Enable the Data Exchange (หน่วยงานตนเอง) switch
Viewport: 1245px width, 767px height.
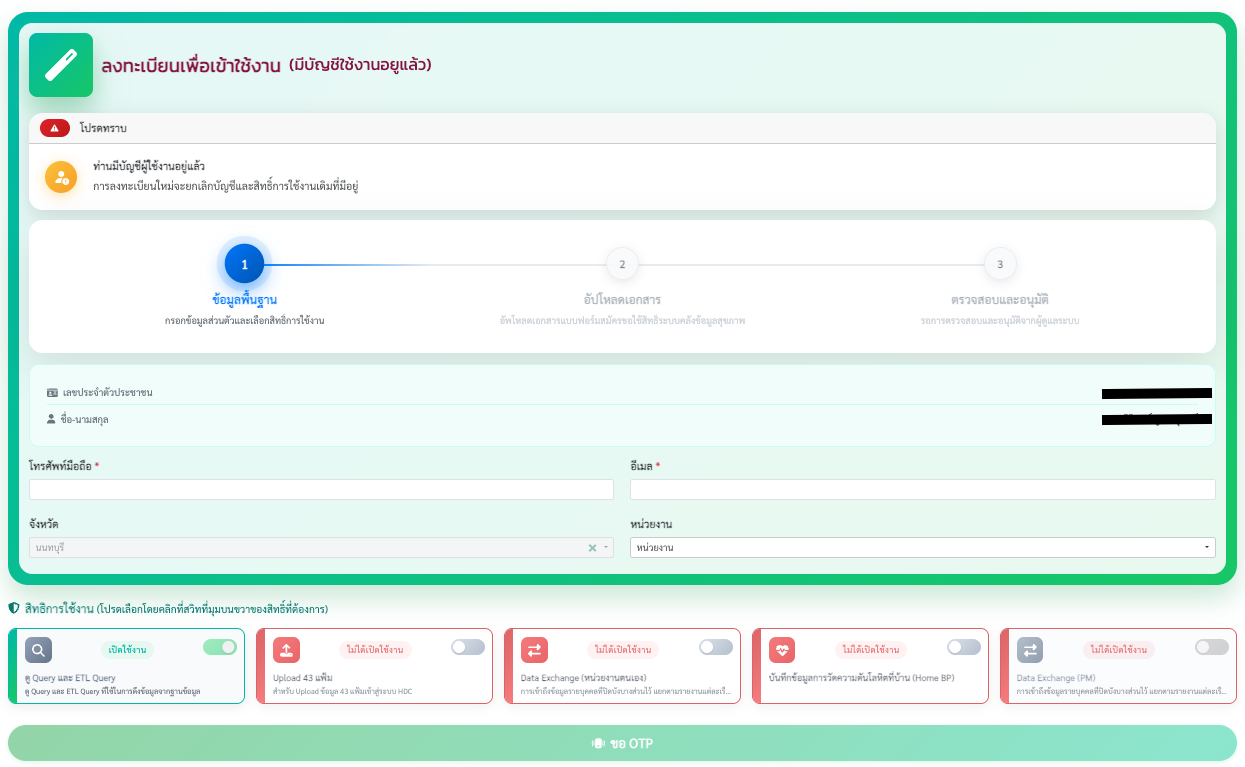coord(716,647)
